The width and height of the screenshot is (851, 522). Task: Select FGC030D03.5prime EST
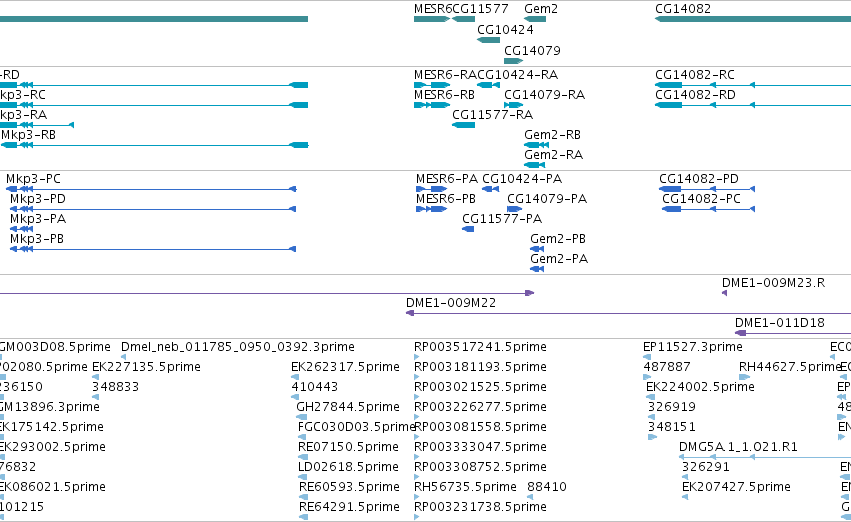coord(302,437)
